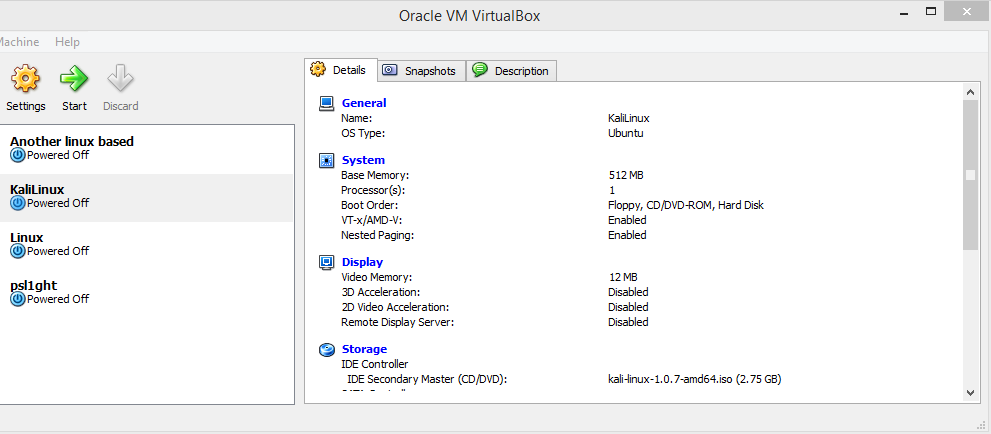The width and height of the screenshot is (991, 434).
Task: Close the VirtualBox window
Action: coord(968,11)
